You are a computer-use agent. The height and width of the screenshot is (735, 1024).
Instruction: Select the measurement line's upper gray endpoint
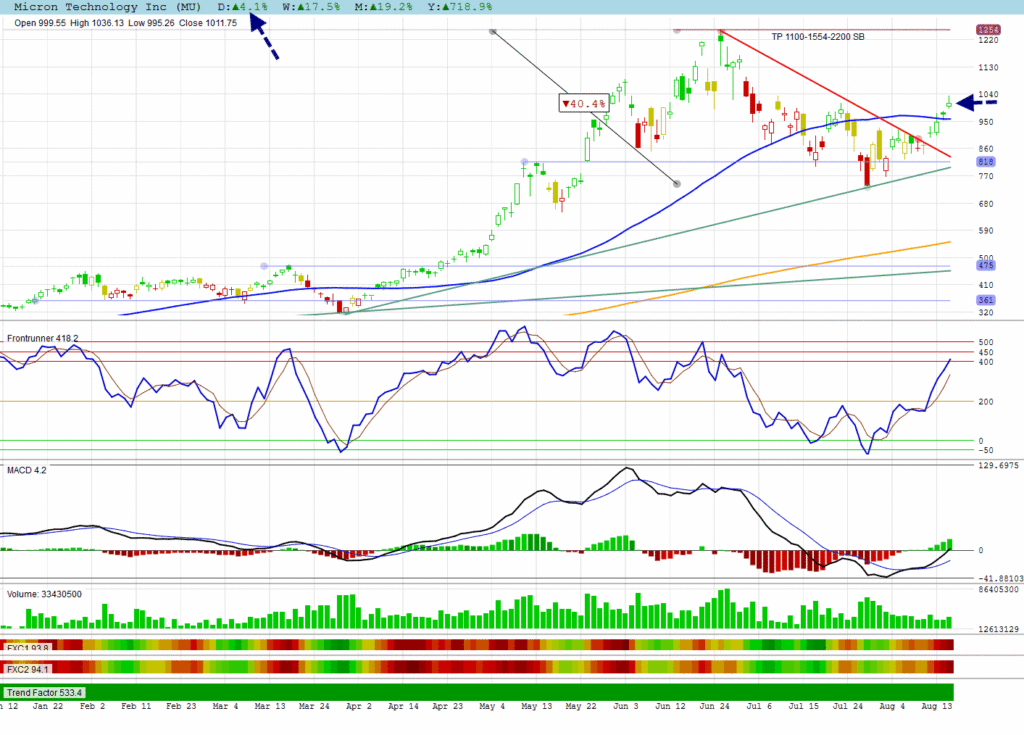click(493, 31)
